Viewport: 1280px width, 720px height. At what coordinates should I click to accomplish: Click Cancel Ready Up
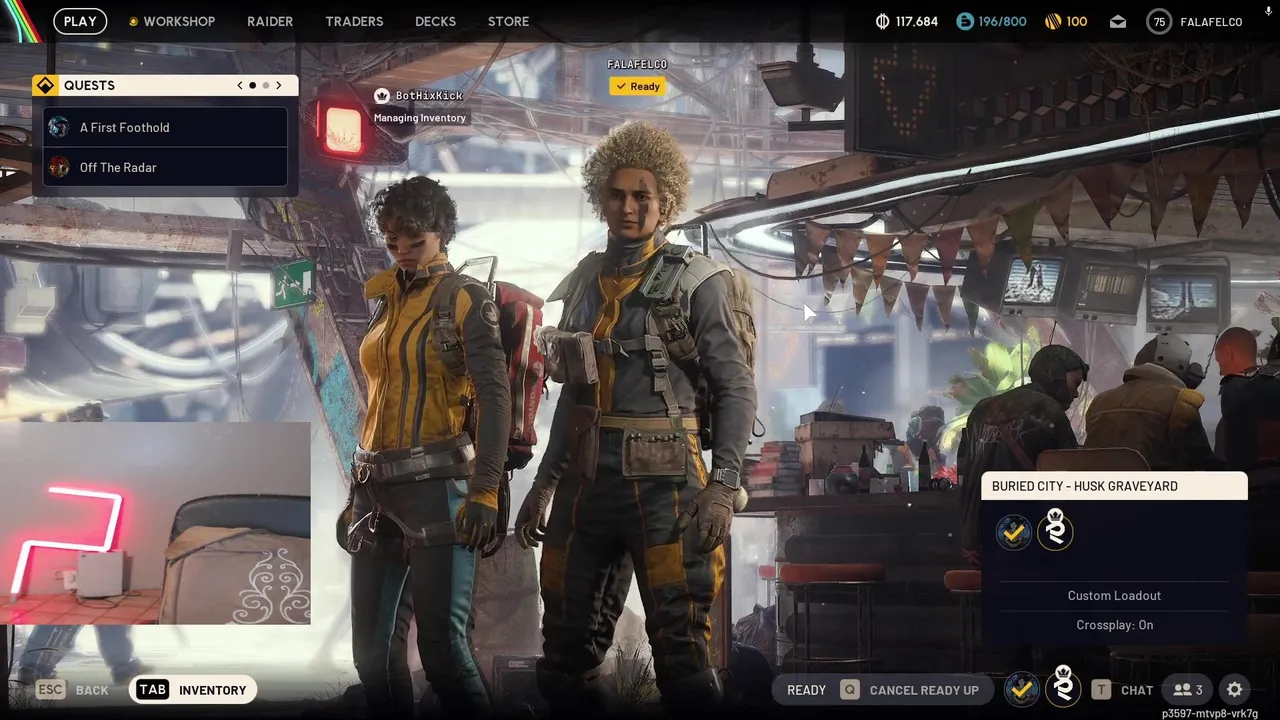(x=924, y=690)
